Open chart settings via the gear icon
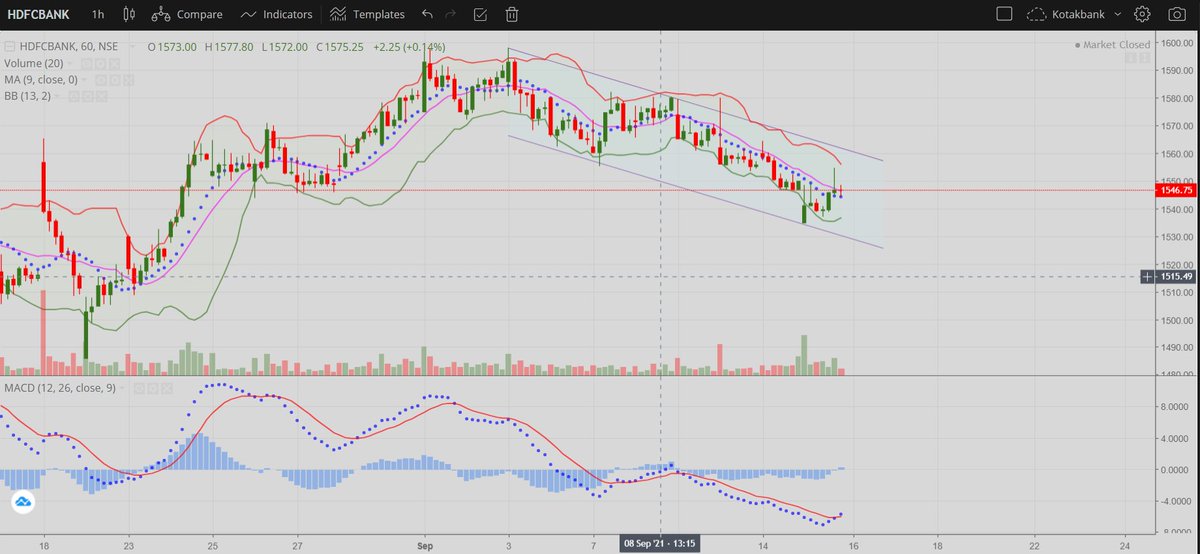Image resolution: width=1200 pixels, height=554 pixels. click(1143, 15)
